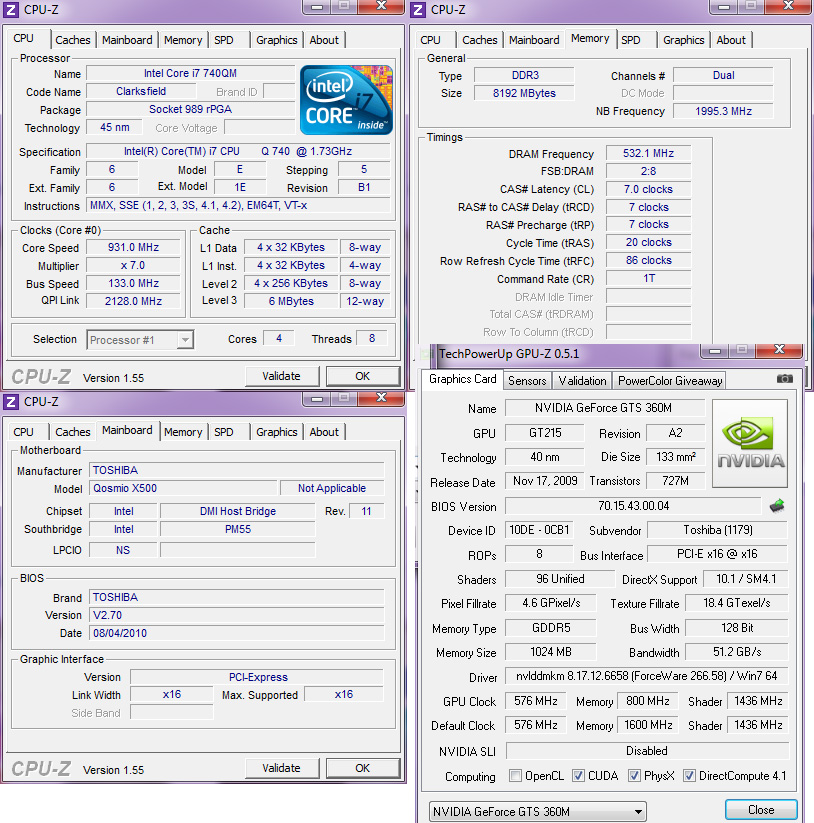Click the BIOS Version field 70.15.43.00.04
Viewport: 814px width, 823px height.
(633, 505)
